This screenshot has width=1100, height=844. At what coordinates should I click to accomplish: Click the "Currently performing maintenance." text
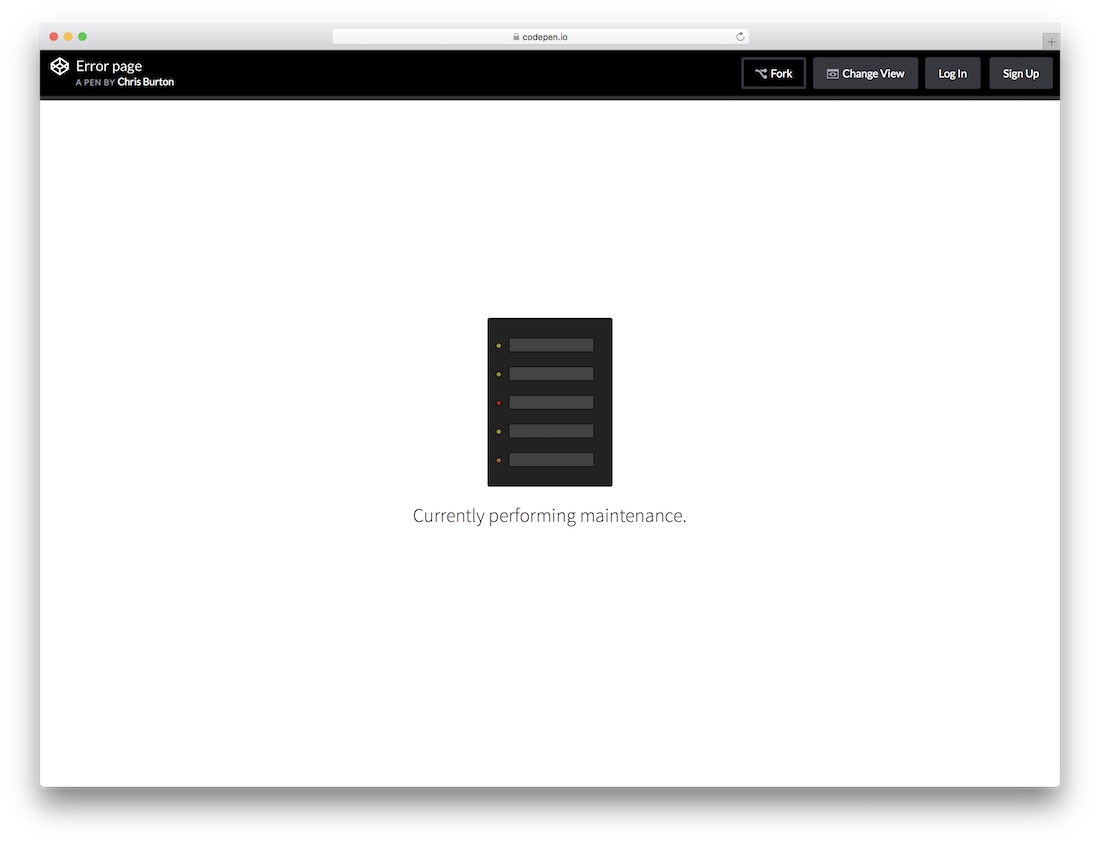pos(549,516)
